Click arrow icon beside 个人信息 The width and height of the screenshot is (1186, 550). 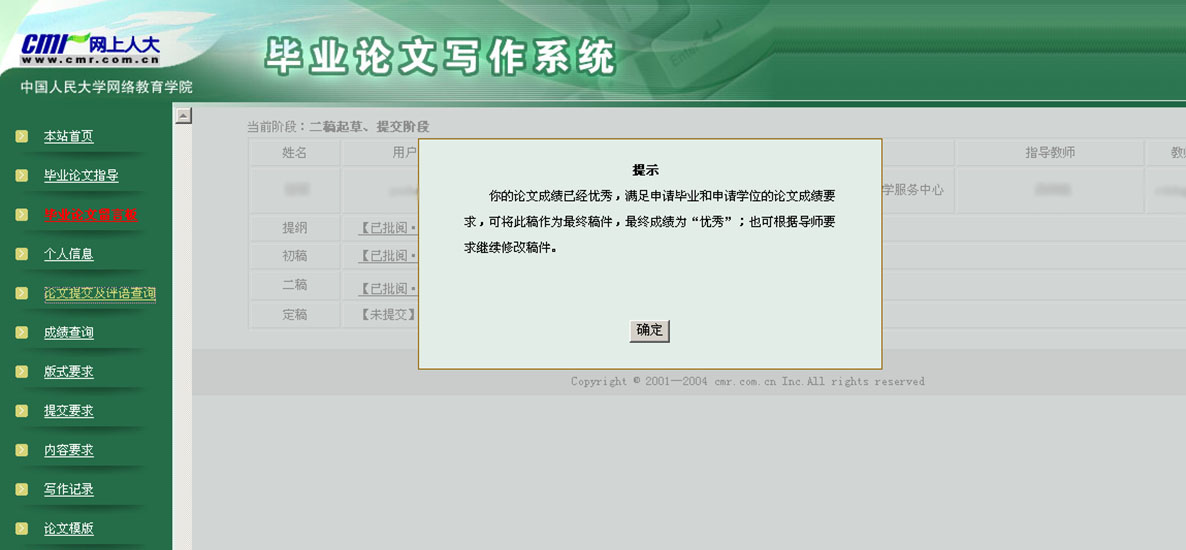pyautogui.click(x=22, y=254)
